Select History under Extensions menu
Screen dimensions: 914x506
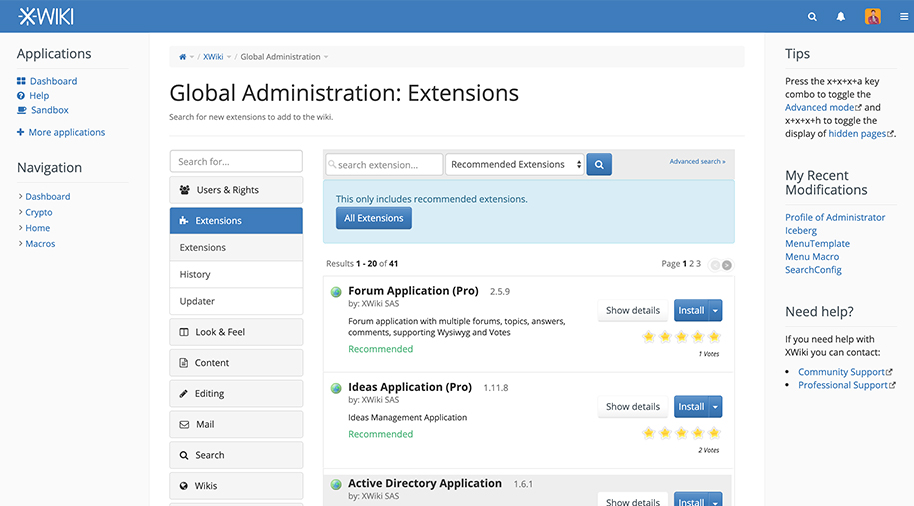click(x=195, y=274)
